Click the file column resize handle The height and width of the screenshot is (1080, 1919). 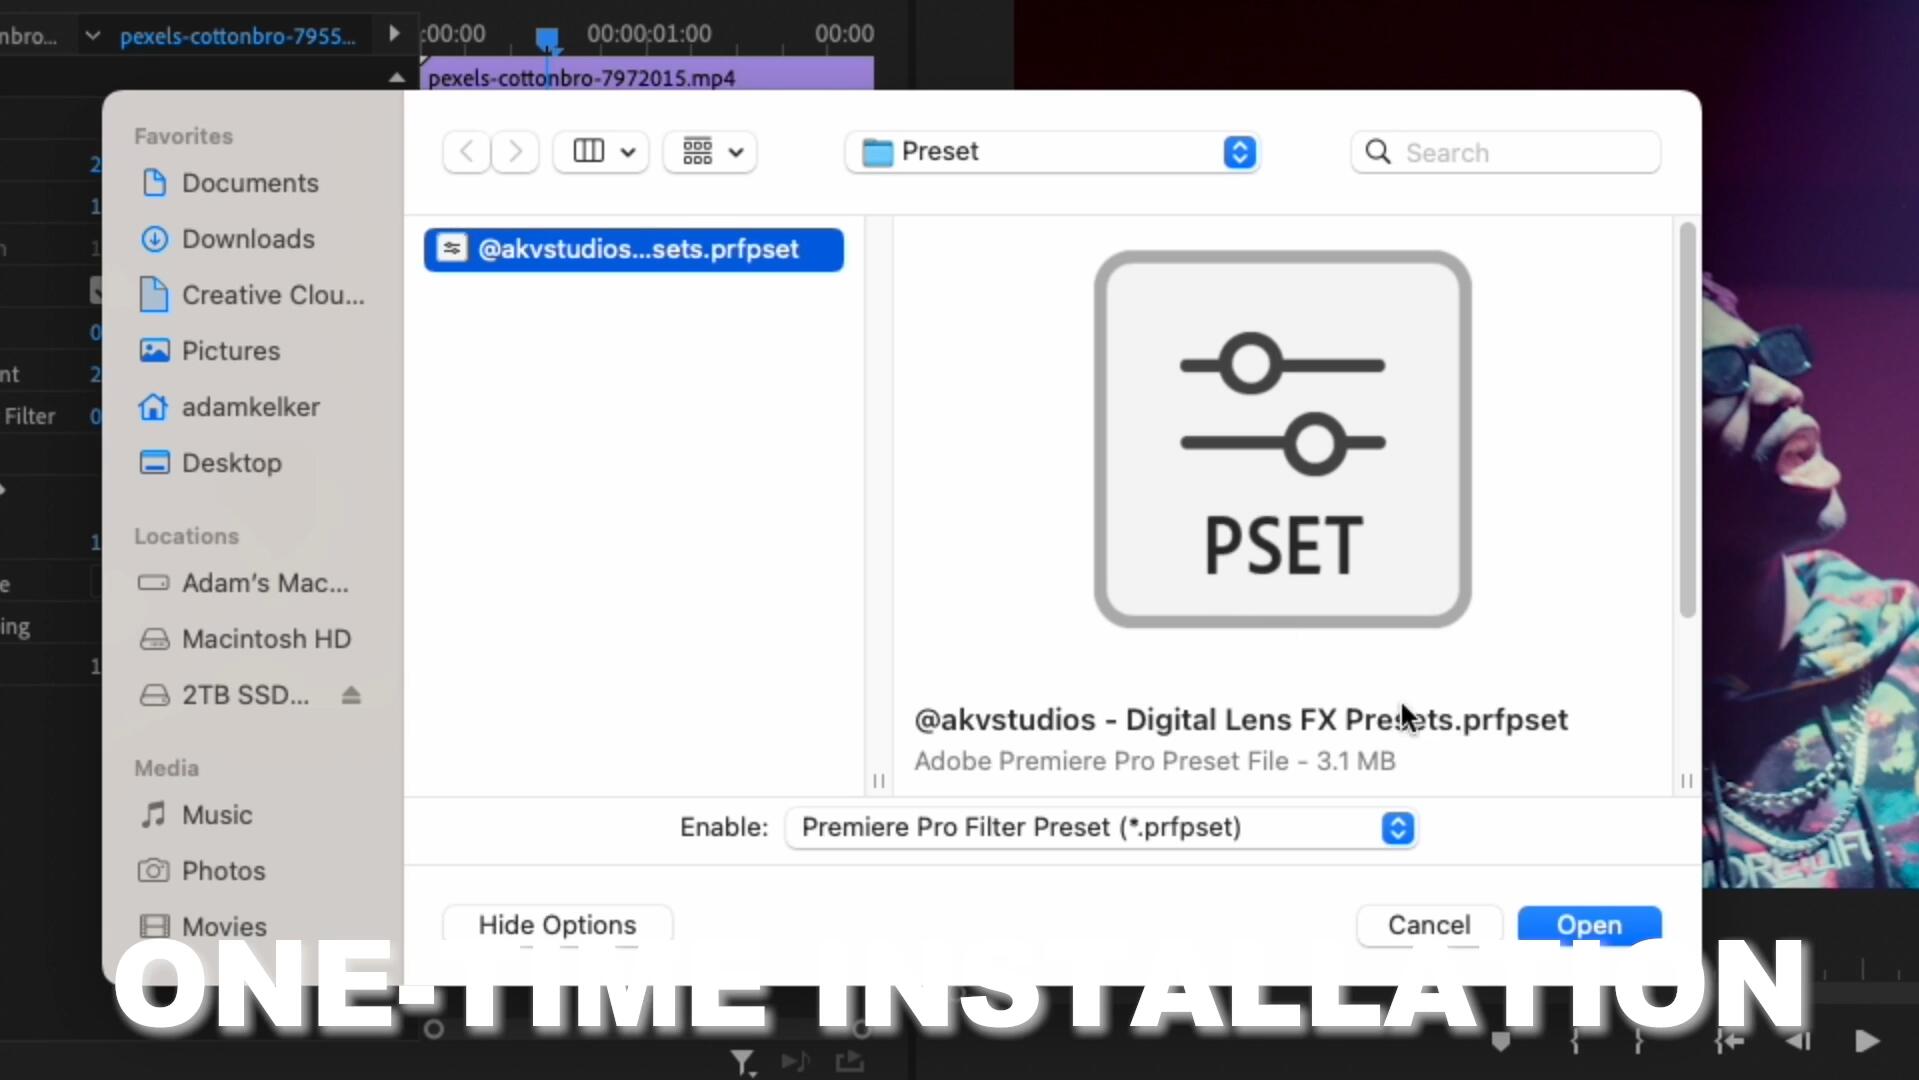pos(879,781)
